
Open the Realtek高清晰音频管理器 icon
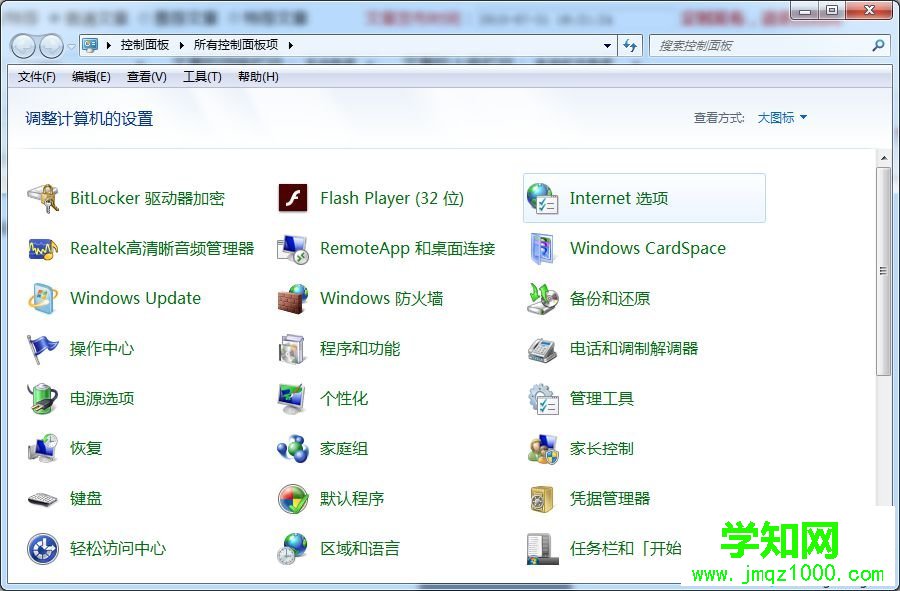[43, 248]
